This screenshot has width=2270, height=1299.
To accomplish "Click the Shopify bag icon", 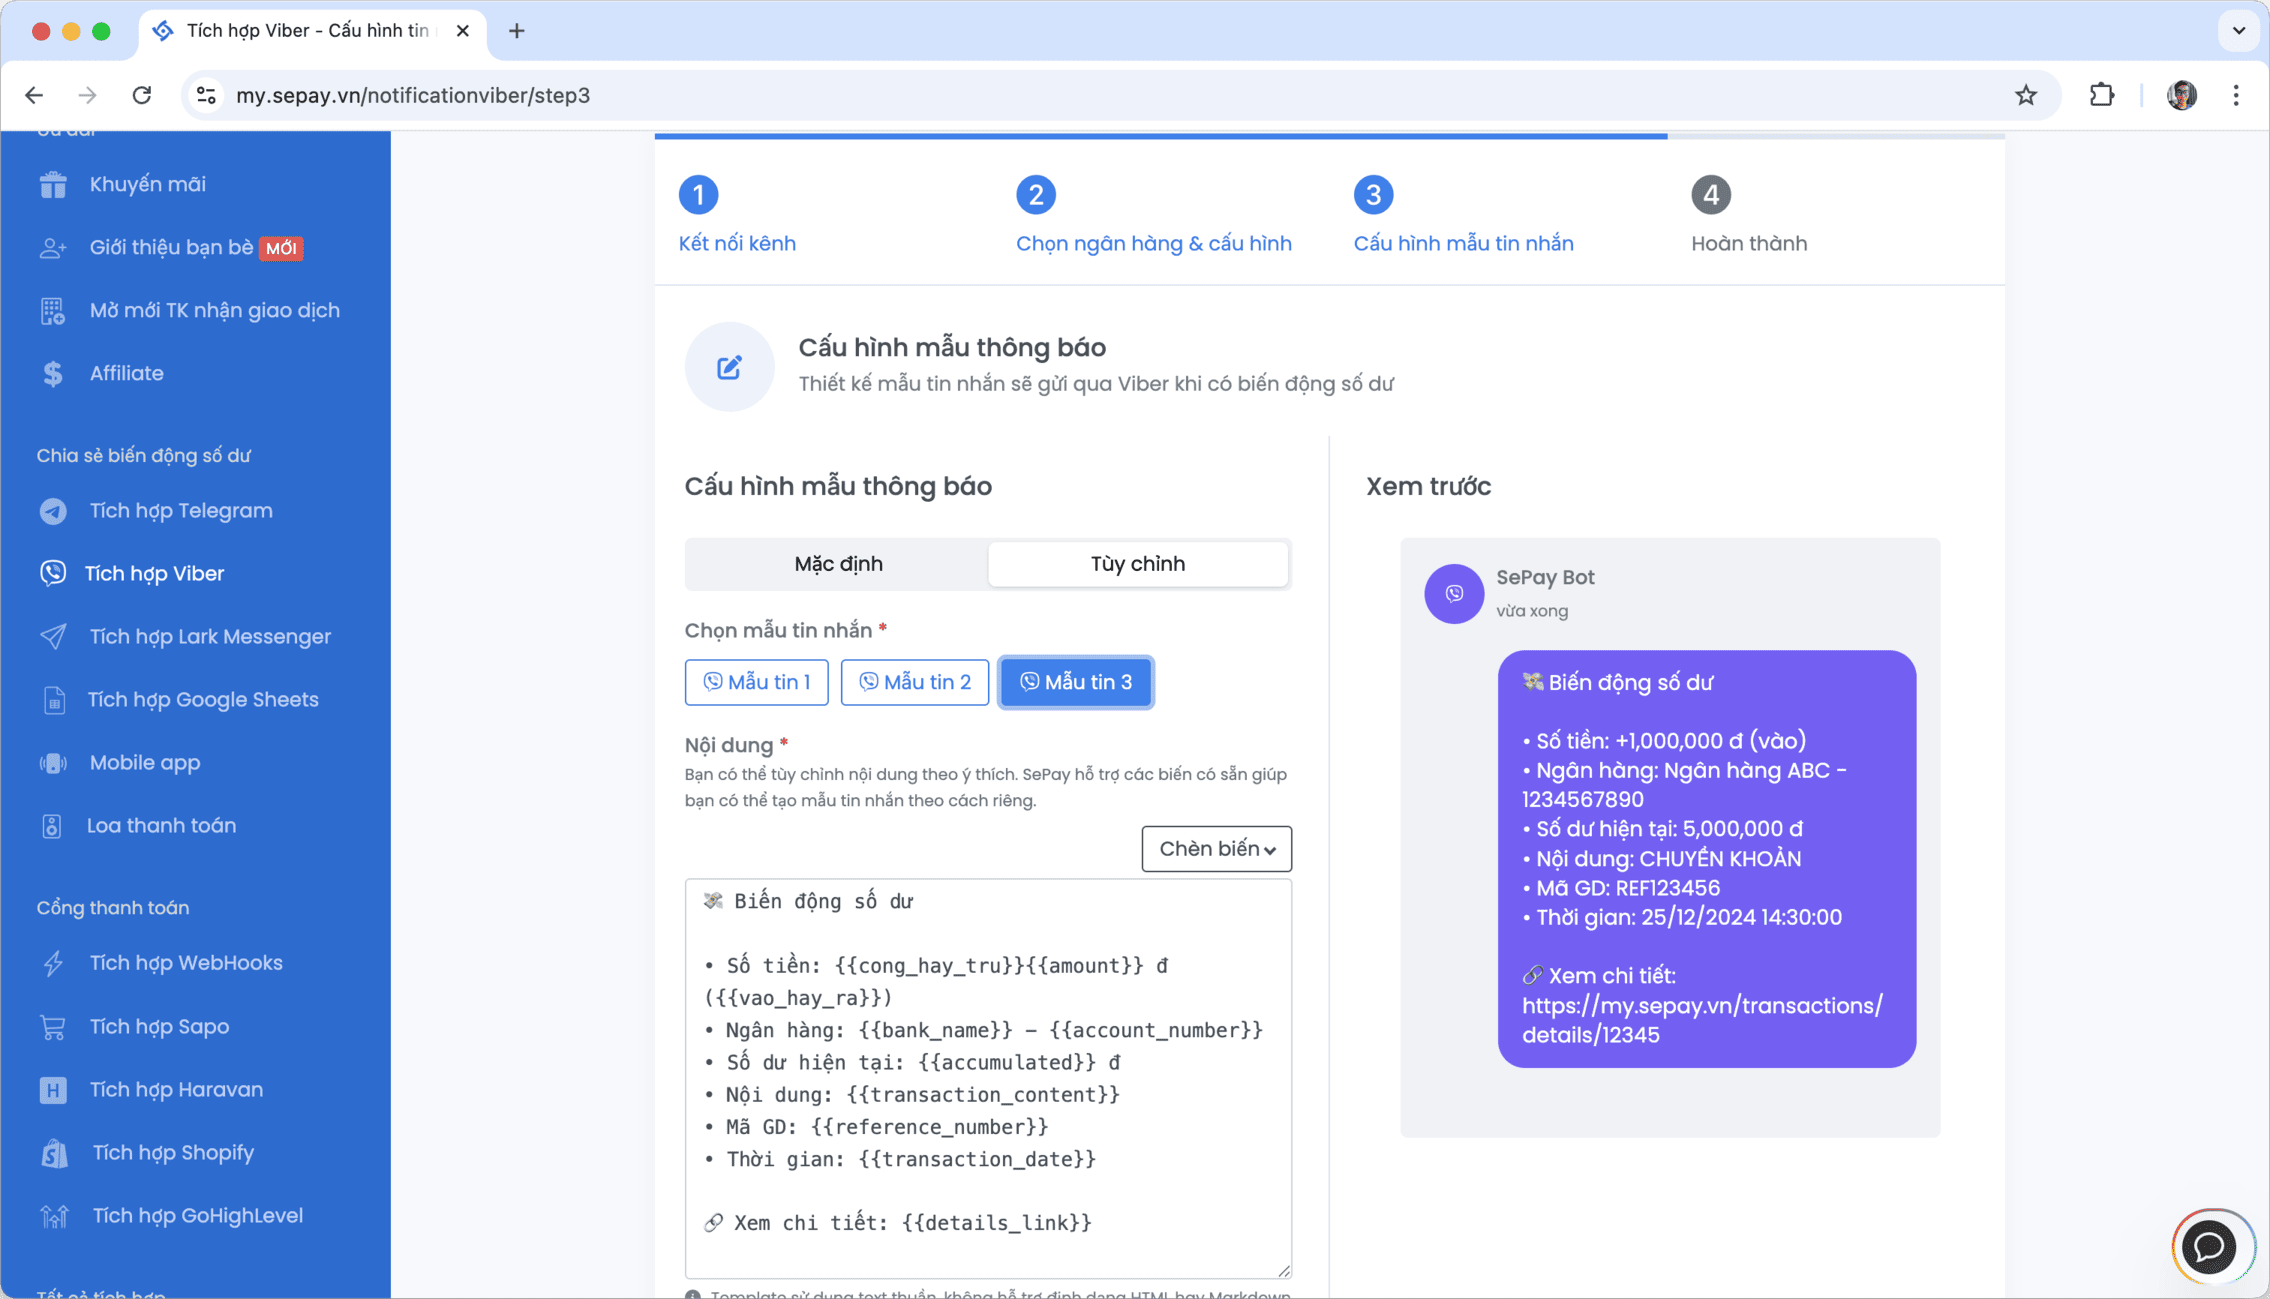I will [x=55, y=1153].
